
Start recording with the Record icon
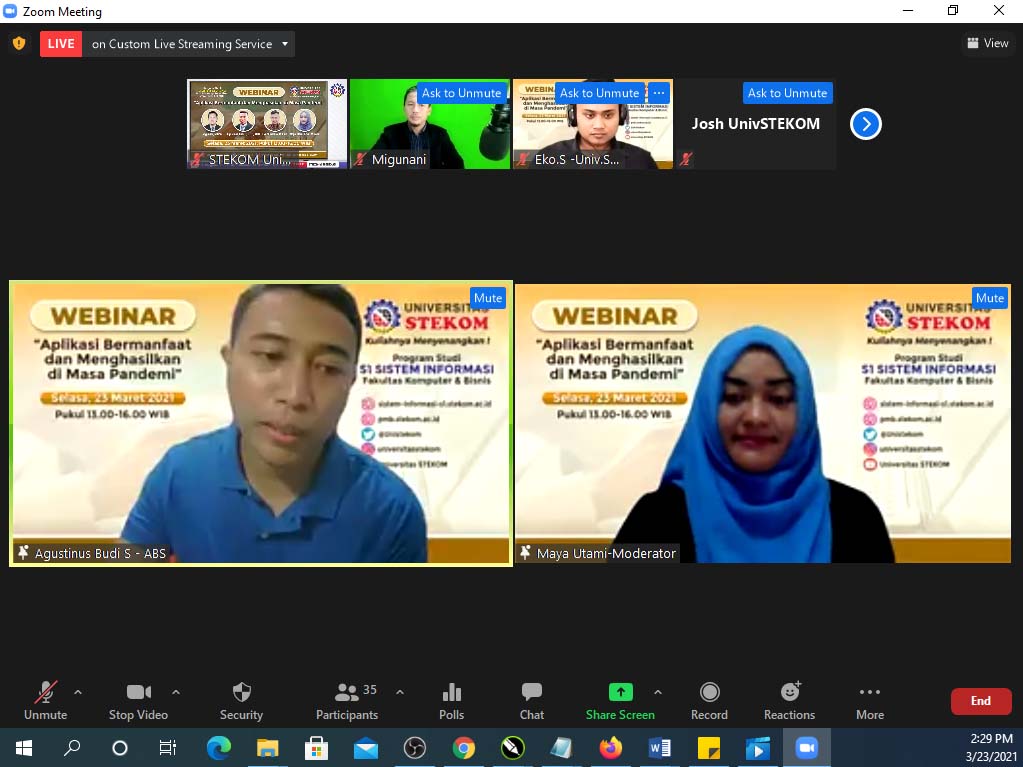[709, 700]
